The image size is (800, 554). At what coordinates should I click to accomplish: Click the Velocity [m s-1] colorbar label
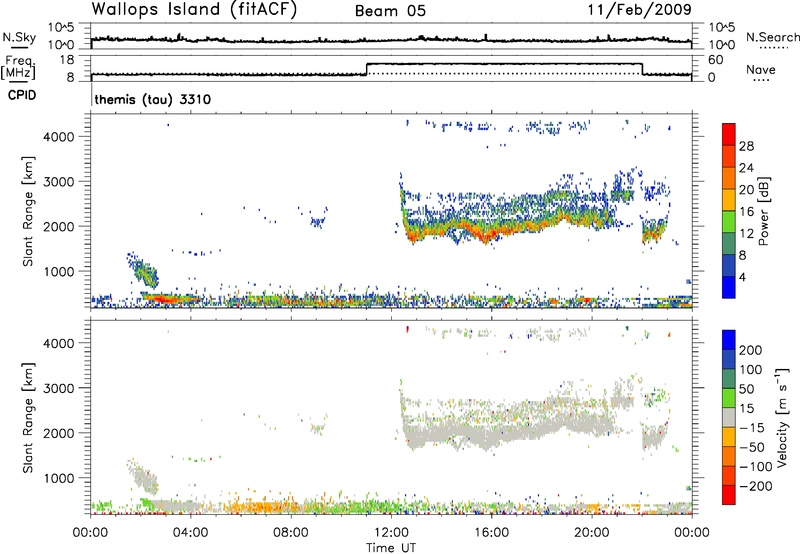(x=781, y=417)
